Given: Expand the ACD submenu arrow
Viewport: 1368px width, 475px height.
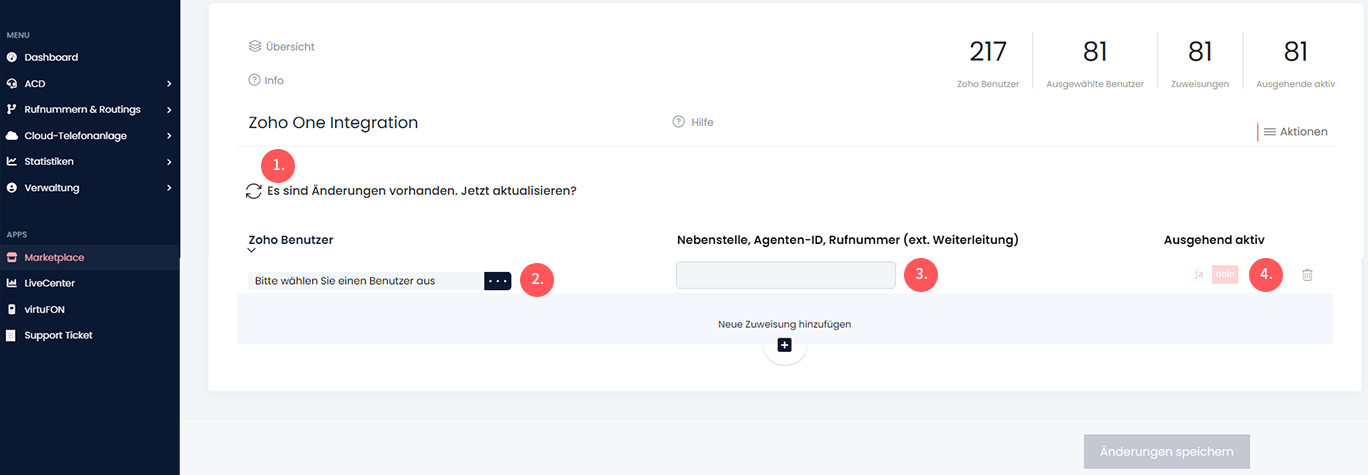Looking at the screenshot, I should click(169, 83).
